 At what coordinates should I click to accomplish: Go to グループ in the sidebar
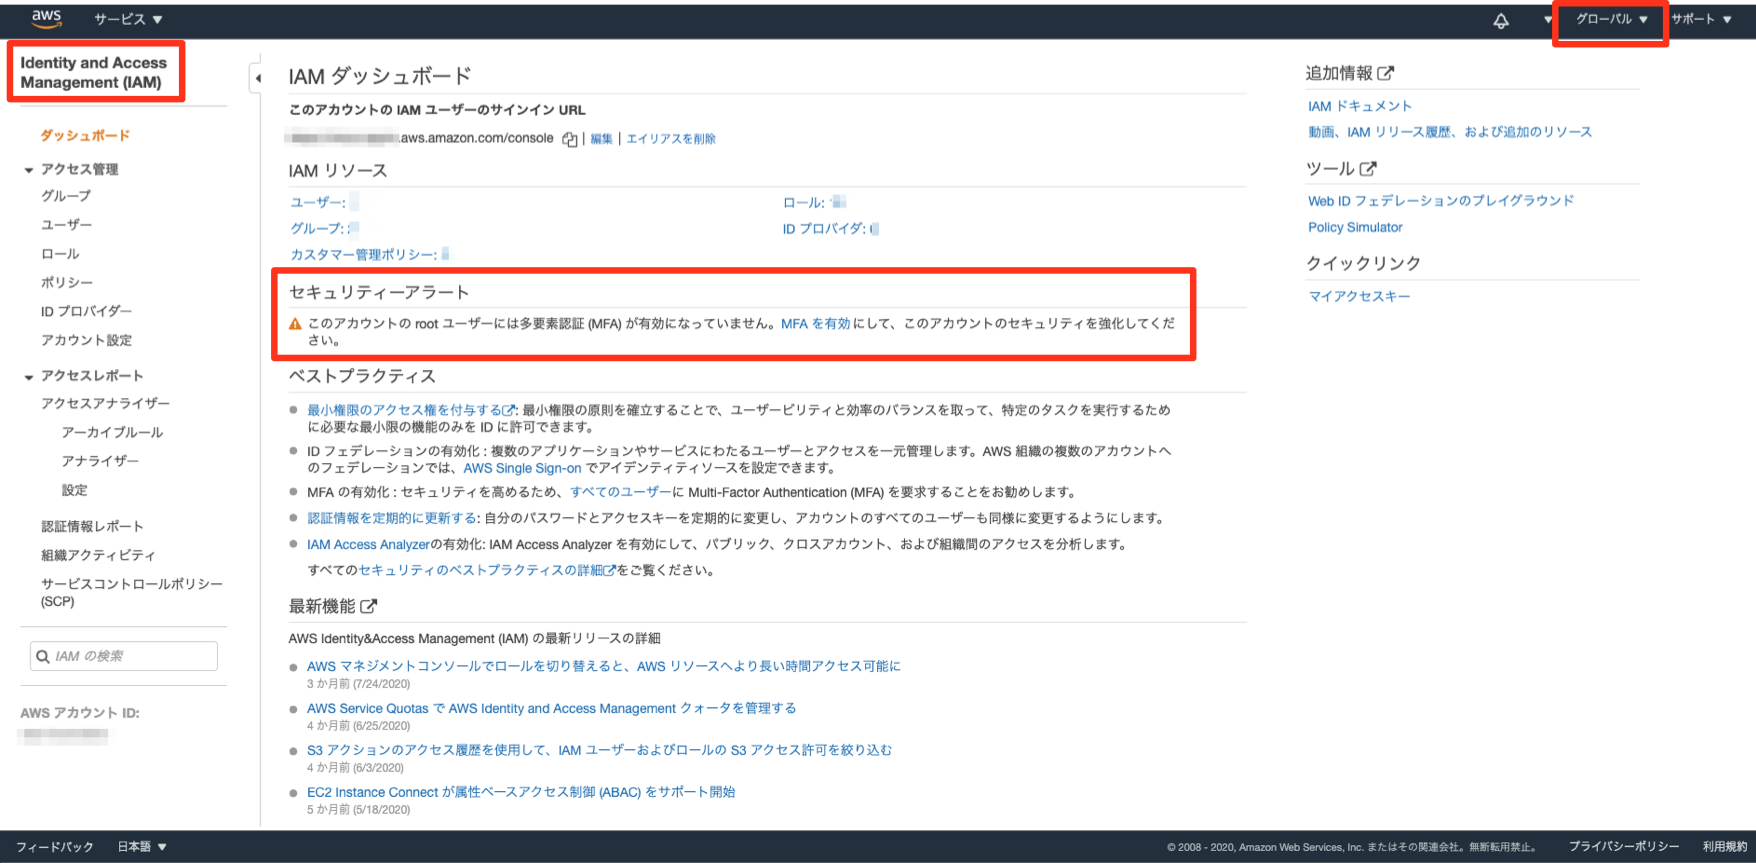coord(66,196)
